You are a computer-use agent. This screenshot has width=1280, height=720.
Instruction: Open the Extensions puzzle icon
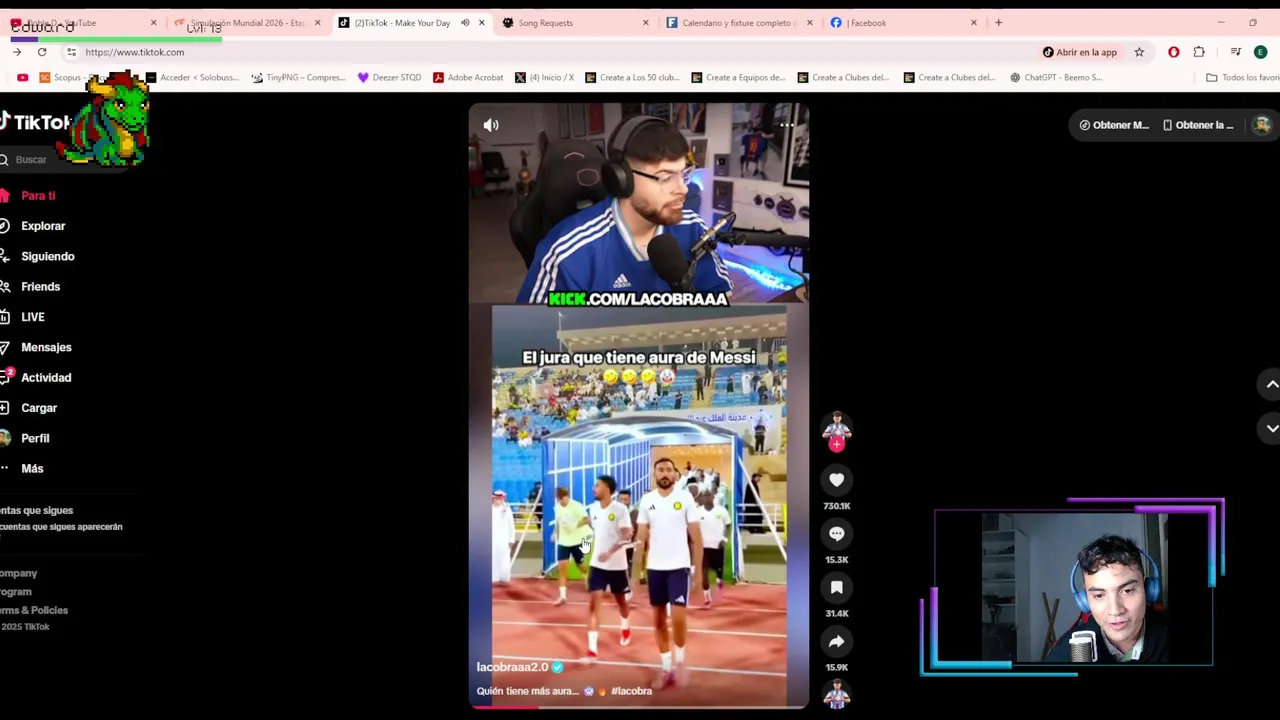click(x=1199, y=52)
